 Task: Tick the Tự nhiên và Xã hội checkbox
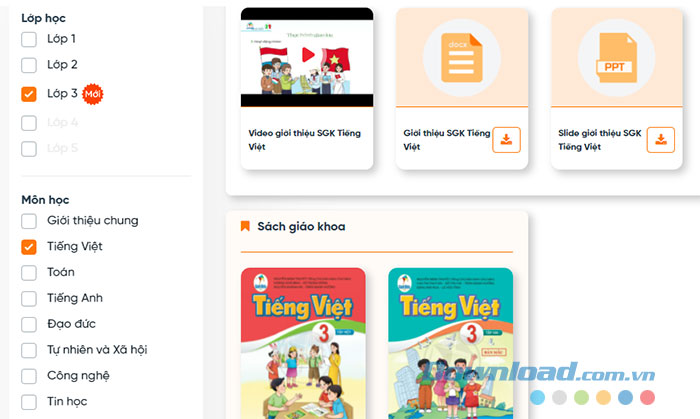tap(29, 350)
